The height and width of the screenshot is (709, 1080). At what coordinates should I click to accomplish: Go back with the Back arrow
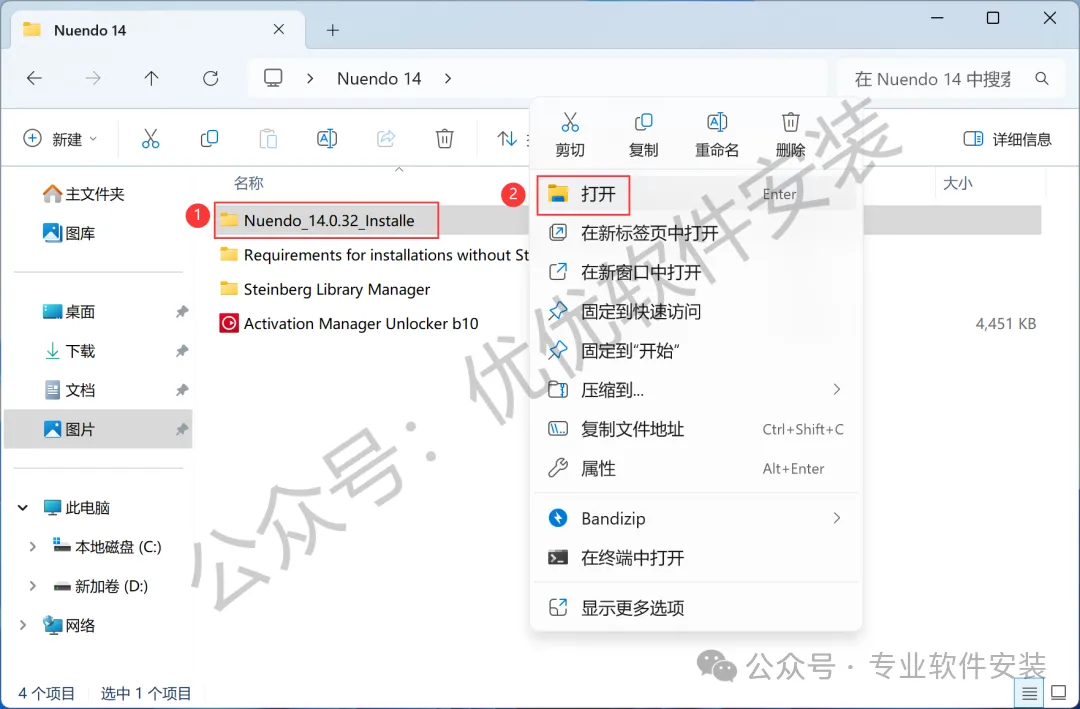coord(34,79)
